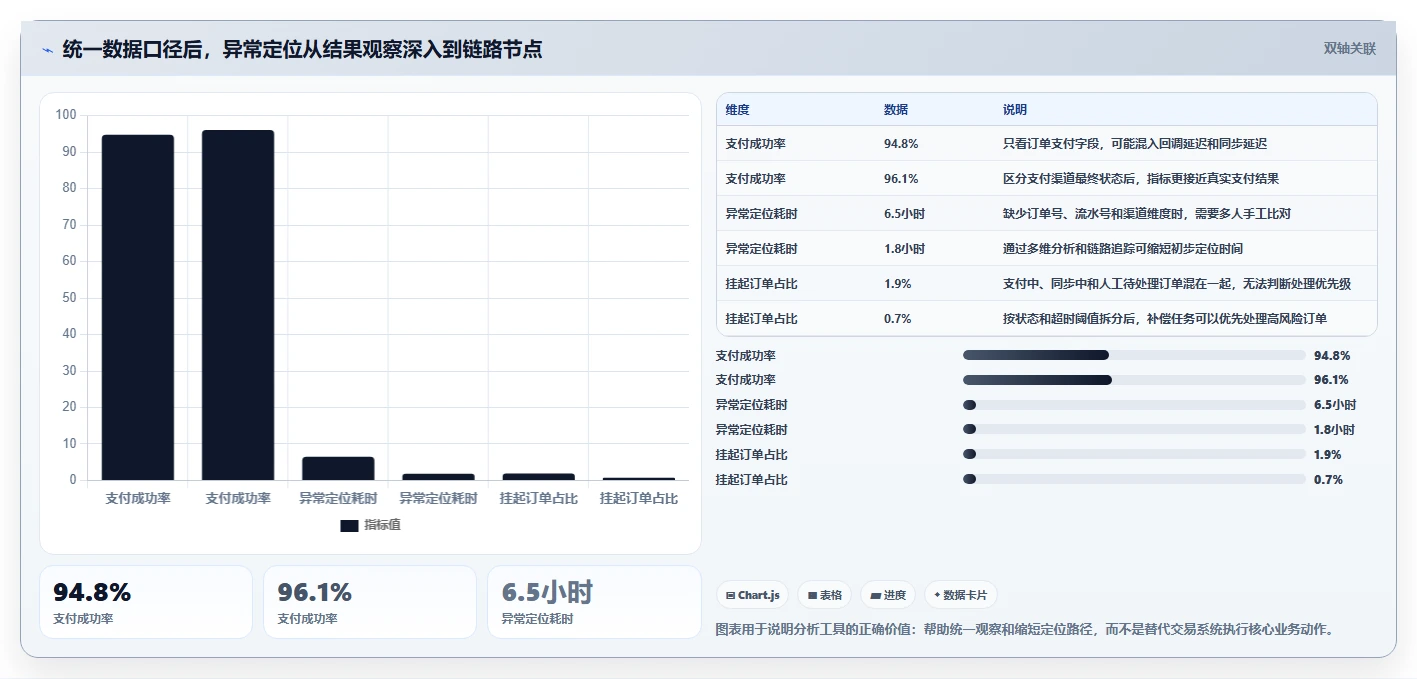Click the 6.5小时 cell in the table
Viewport: 1417px width, 679px height.
(x=904, y=214)
